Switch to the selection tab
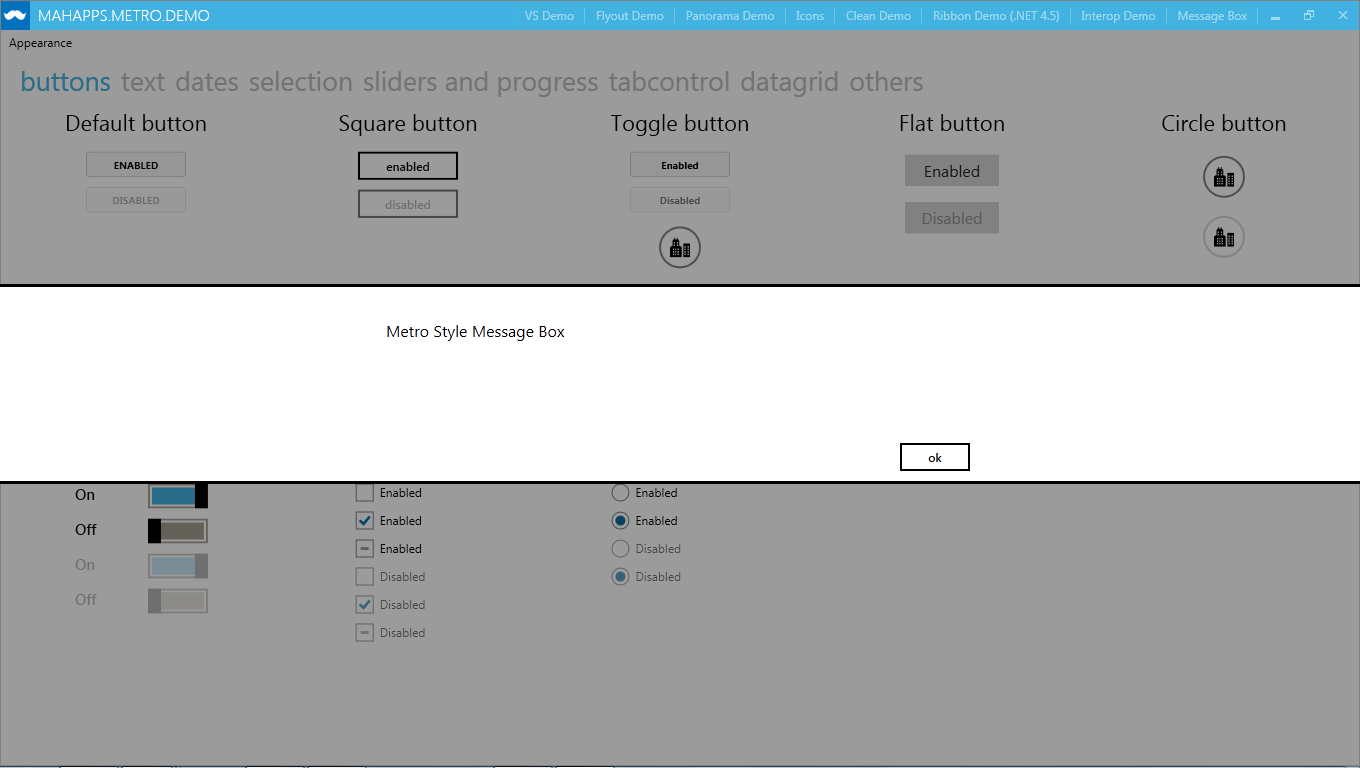This screenshot has height=768, width=1360. pos(301,82)
